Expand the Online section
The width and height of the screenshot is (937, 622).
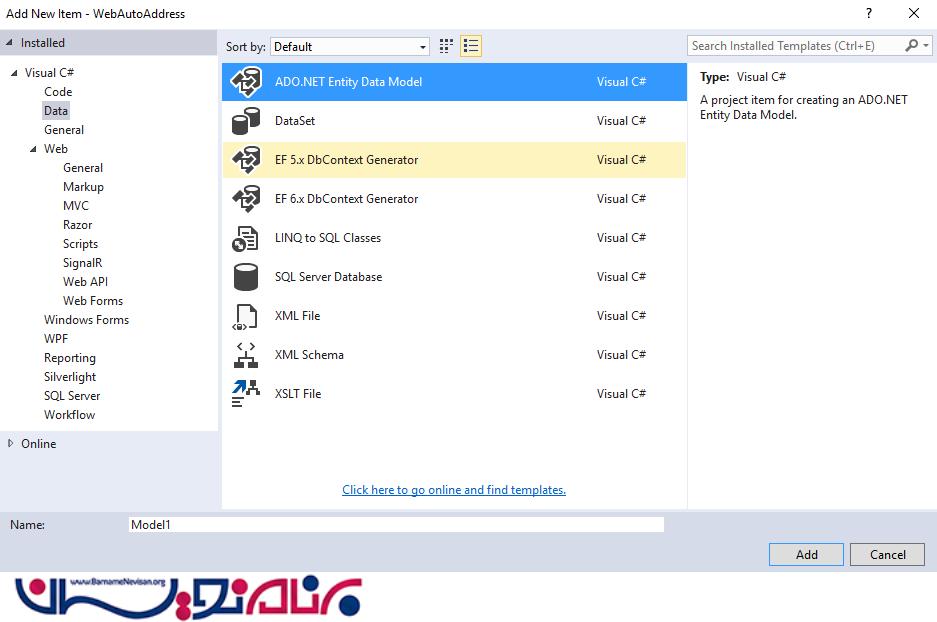(x=11, y=443)
